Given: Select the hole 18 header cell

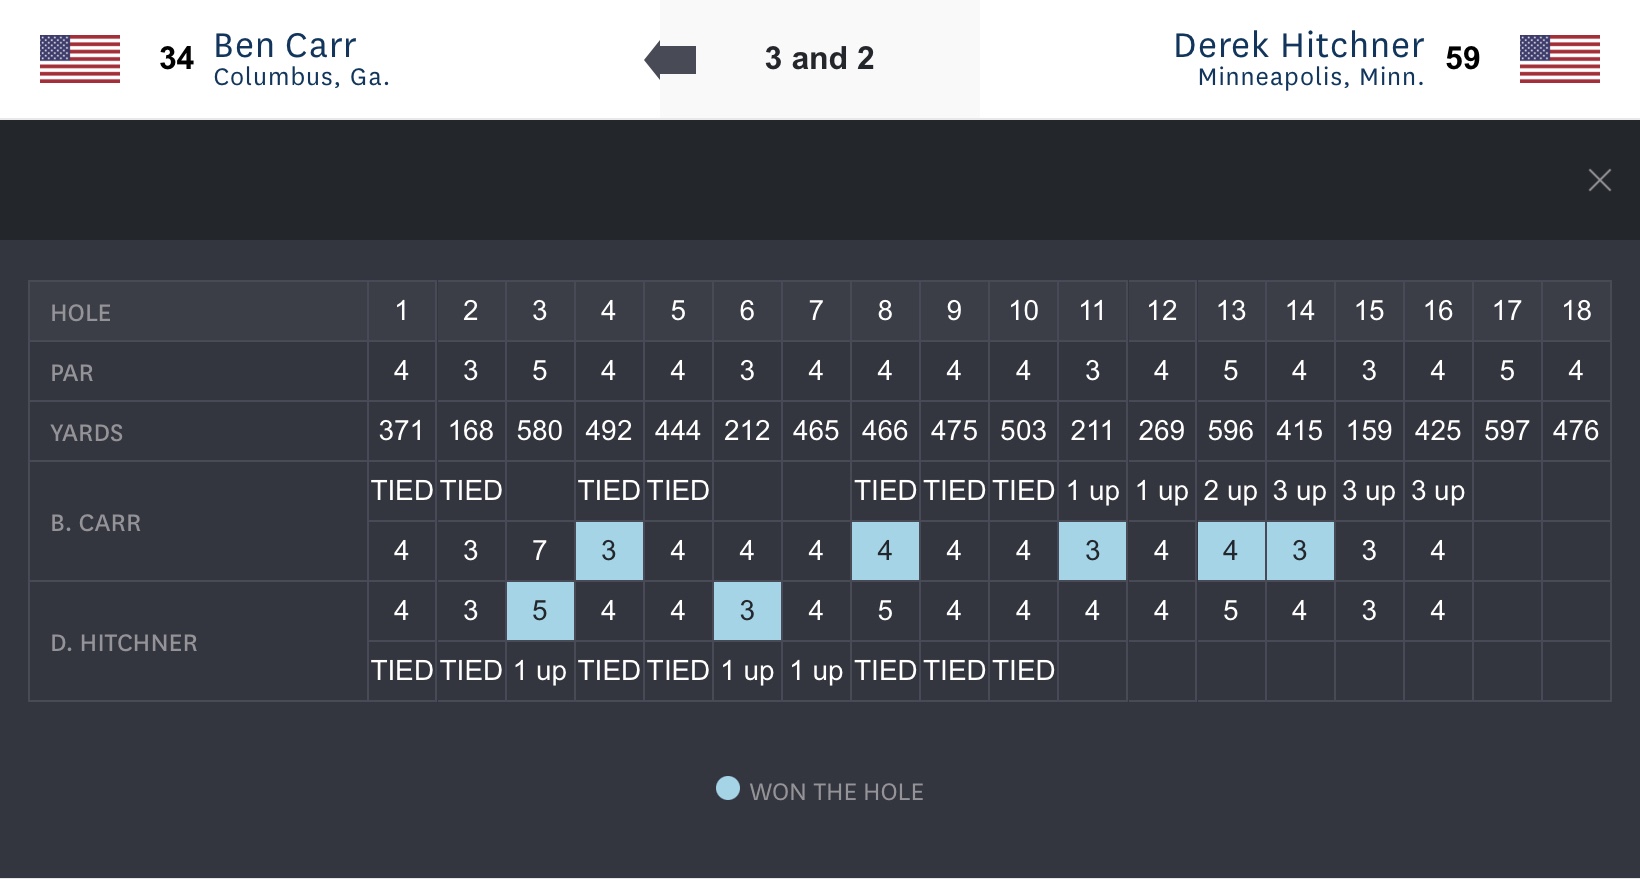Looking at the screenshot, I should [1576, 311].
